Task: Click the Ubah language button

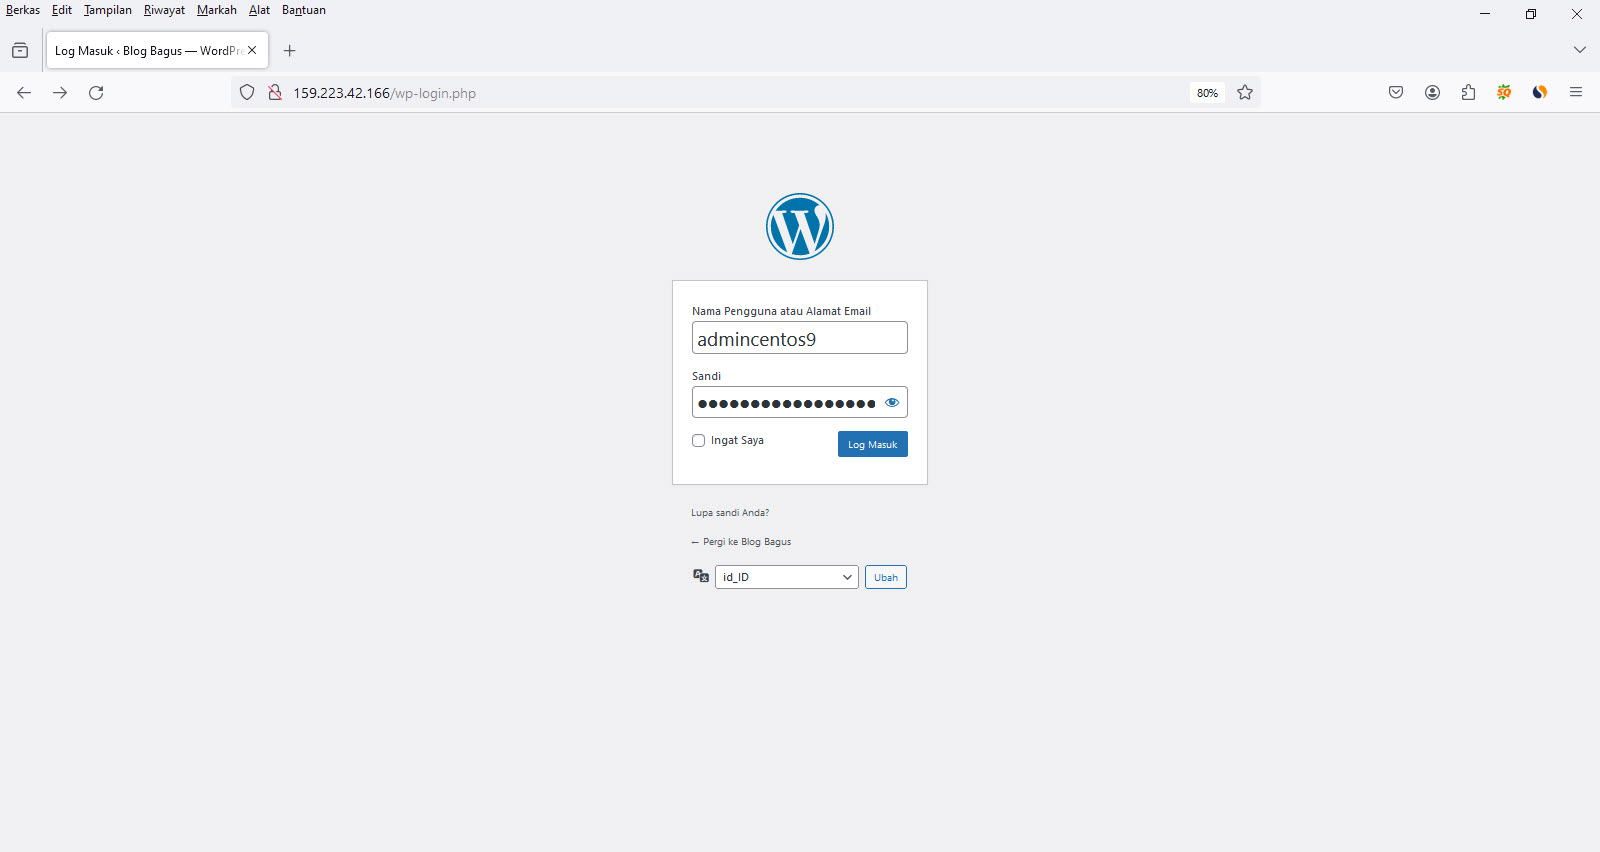Action: [x=885, y=577]
